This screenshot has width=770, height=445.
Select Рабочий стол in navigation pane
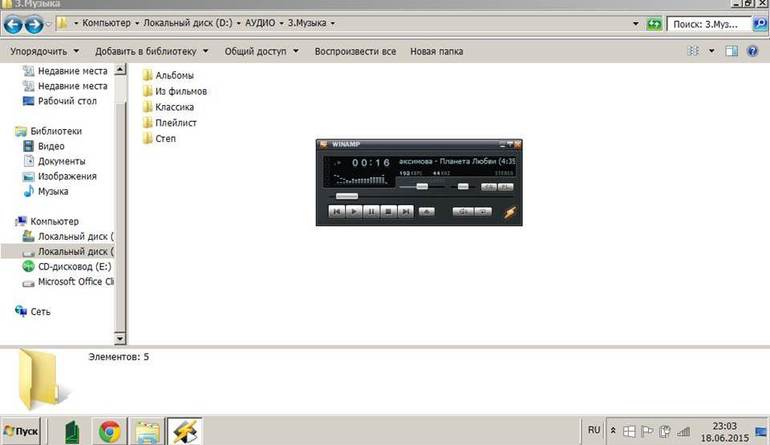pos(60,101)
